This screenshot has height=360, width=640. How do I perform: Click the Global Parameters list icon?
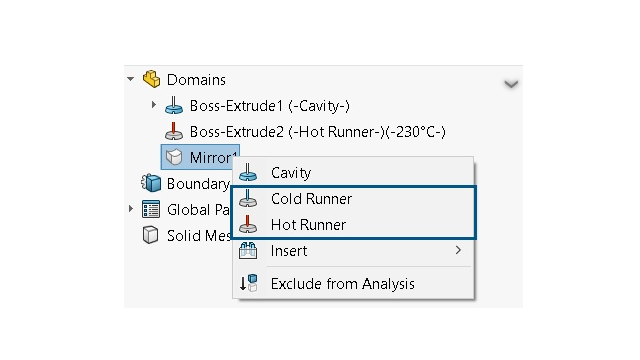[x=151, y=209]
